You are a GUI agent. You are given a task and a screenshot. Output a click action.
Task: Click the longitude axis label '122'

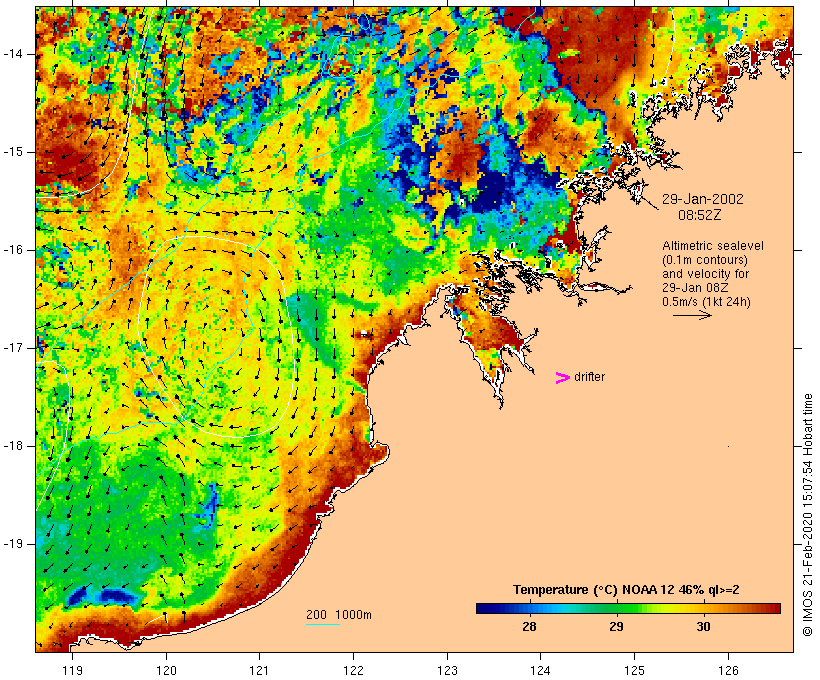[354, 671]
